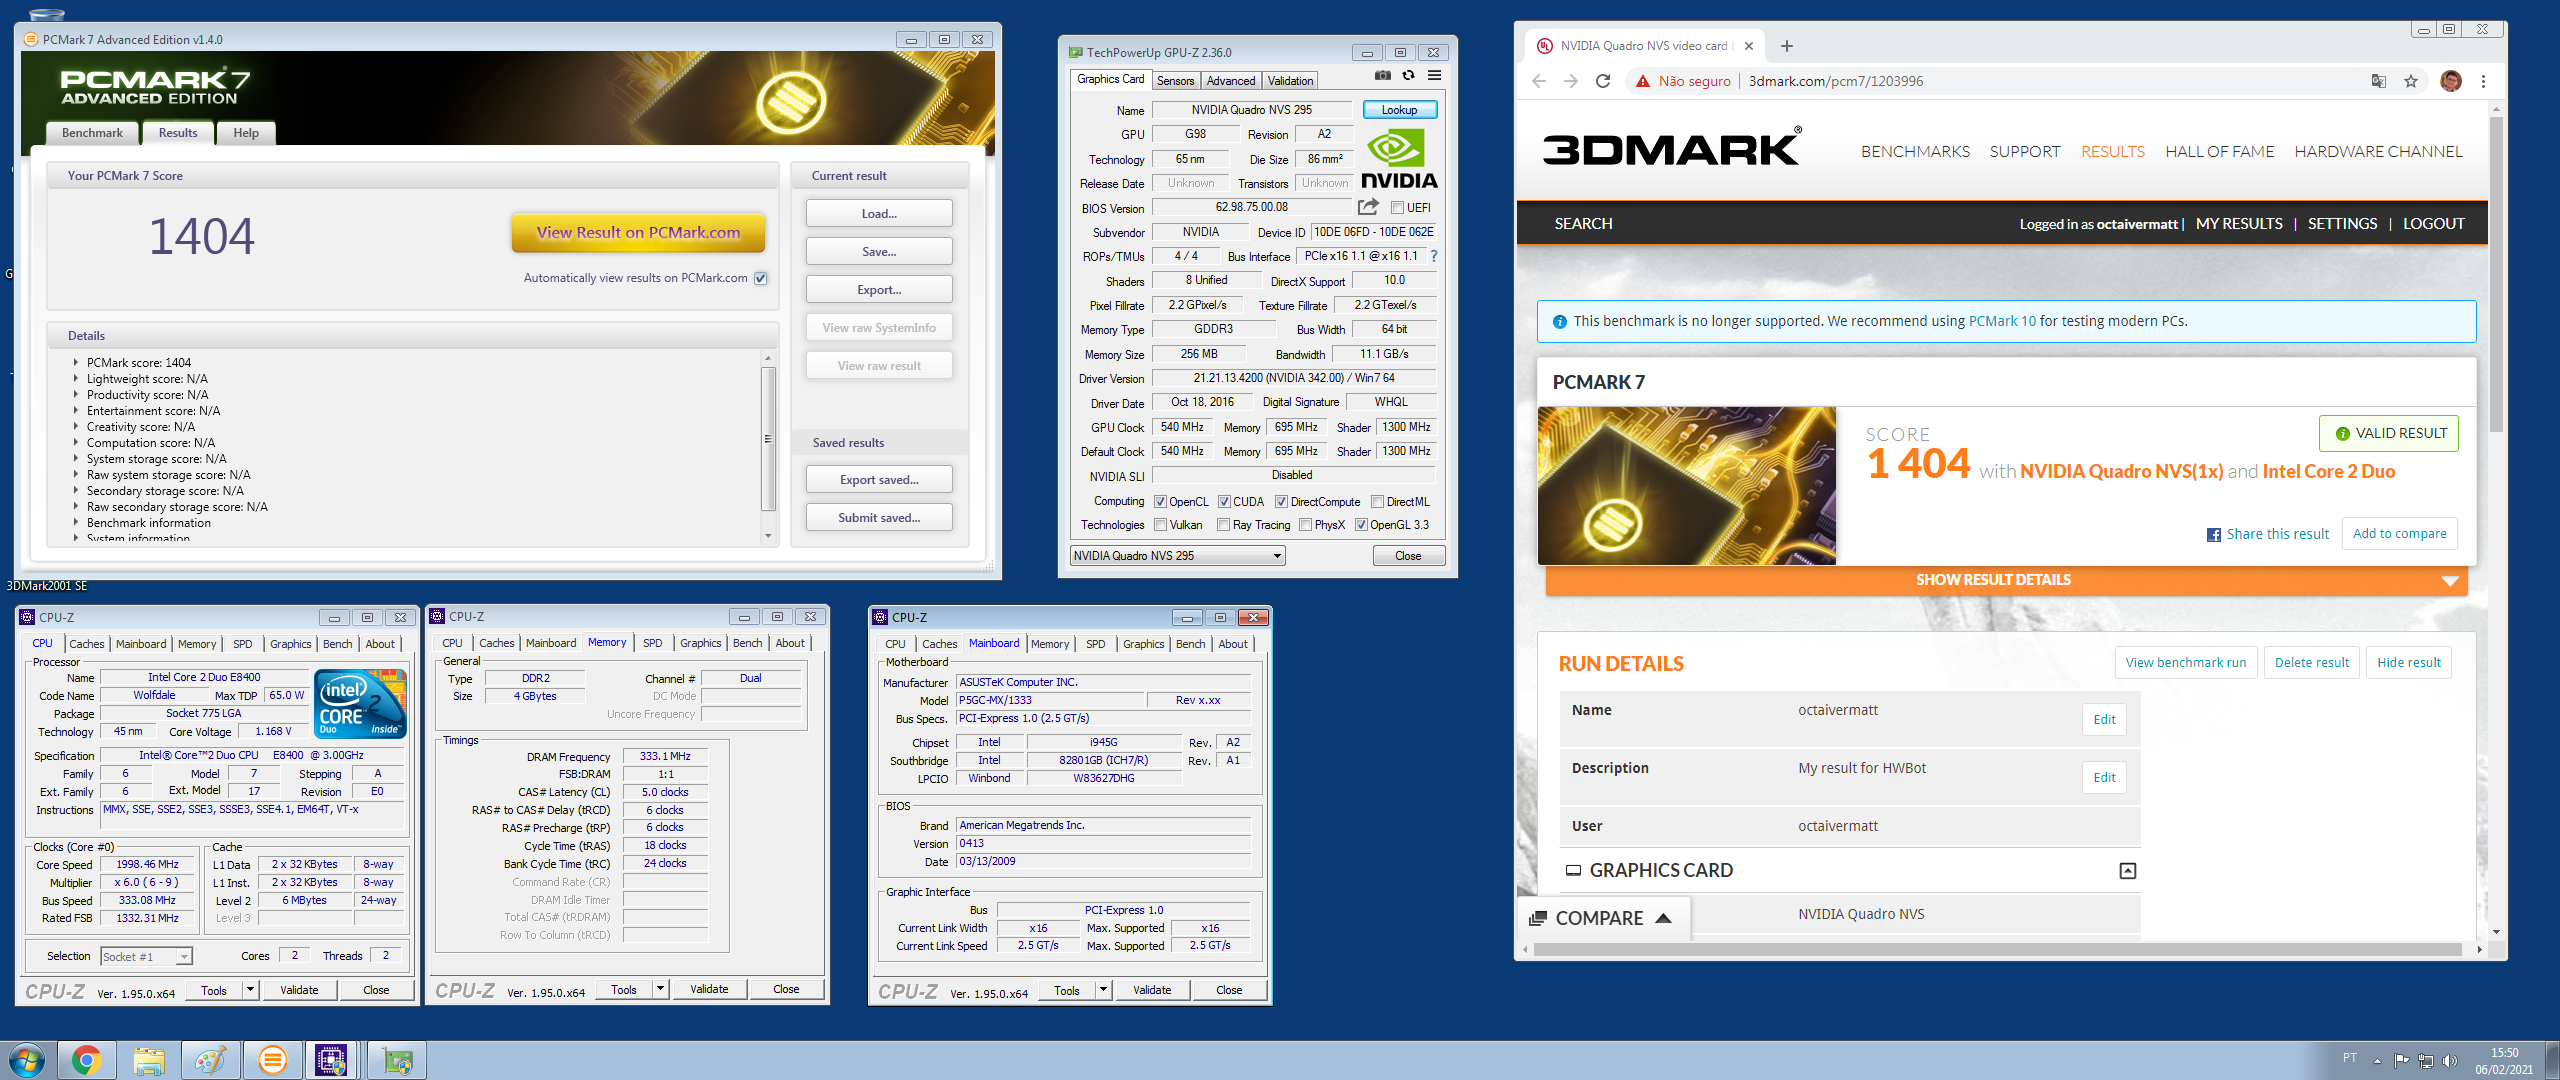Toggle the DirectCompute checkbox
The height and width of the screenshot is (1080, 2560).
(x=1281, y=502)
